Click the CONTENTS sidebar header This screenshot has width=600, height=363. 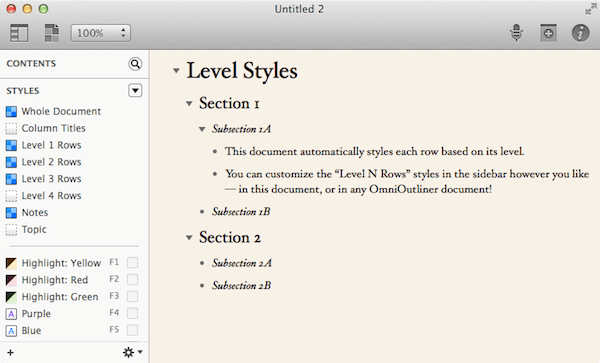(x=31, y=63)
